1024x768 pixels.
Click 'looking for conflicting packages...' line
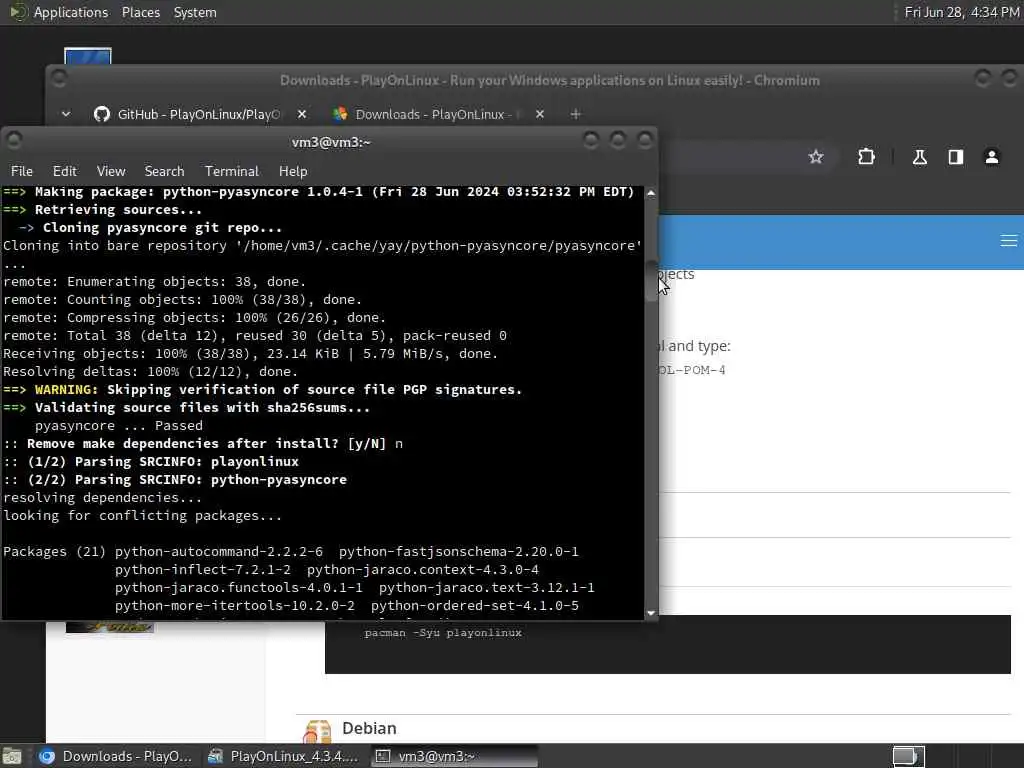point(142,515)
